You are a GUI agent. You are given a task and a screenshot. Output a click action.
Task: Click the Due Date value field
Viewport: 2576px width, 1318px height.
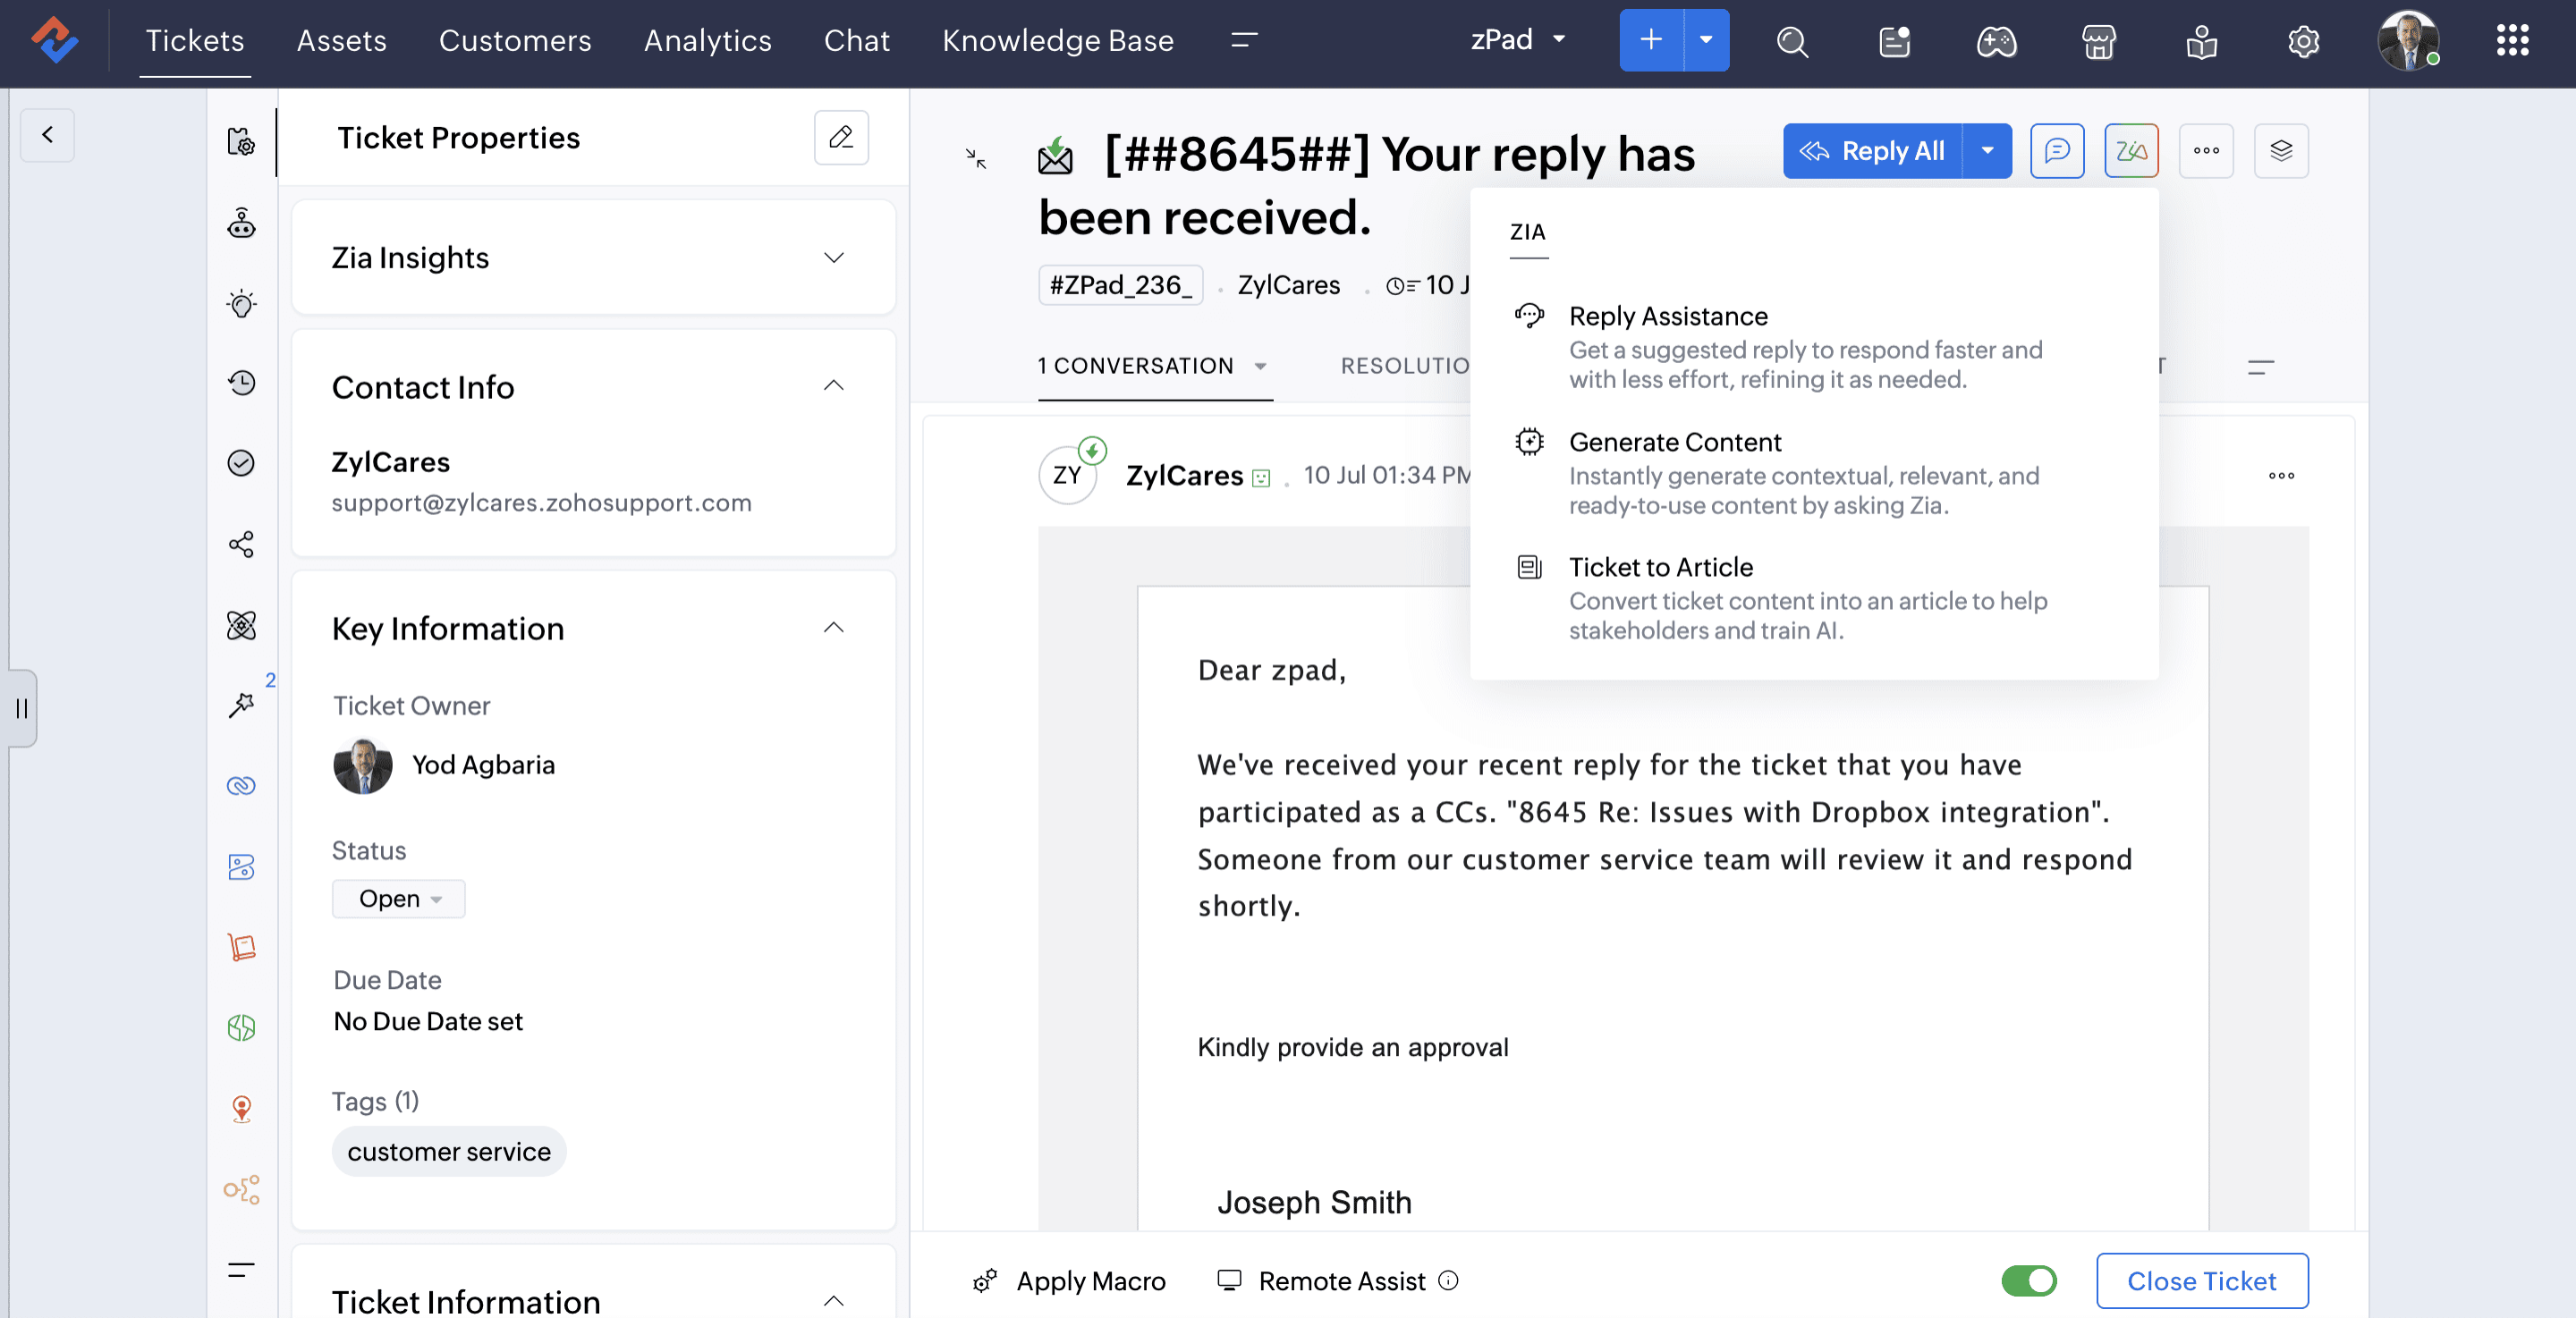click(x=428, y=1021)
